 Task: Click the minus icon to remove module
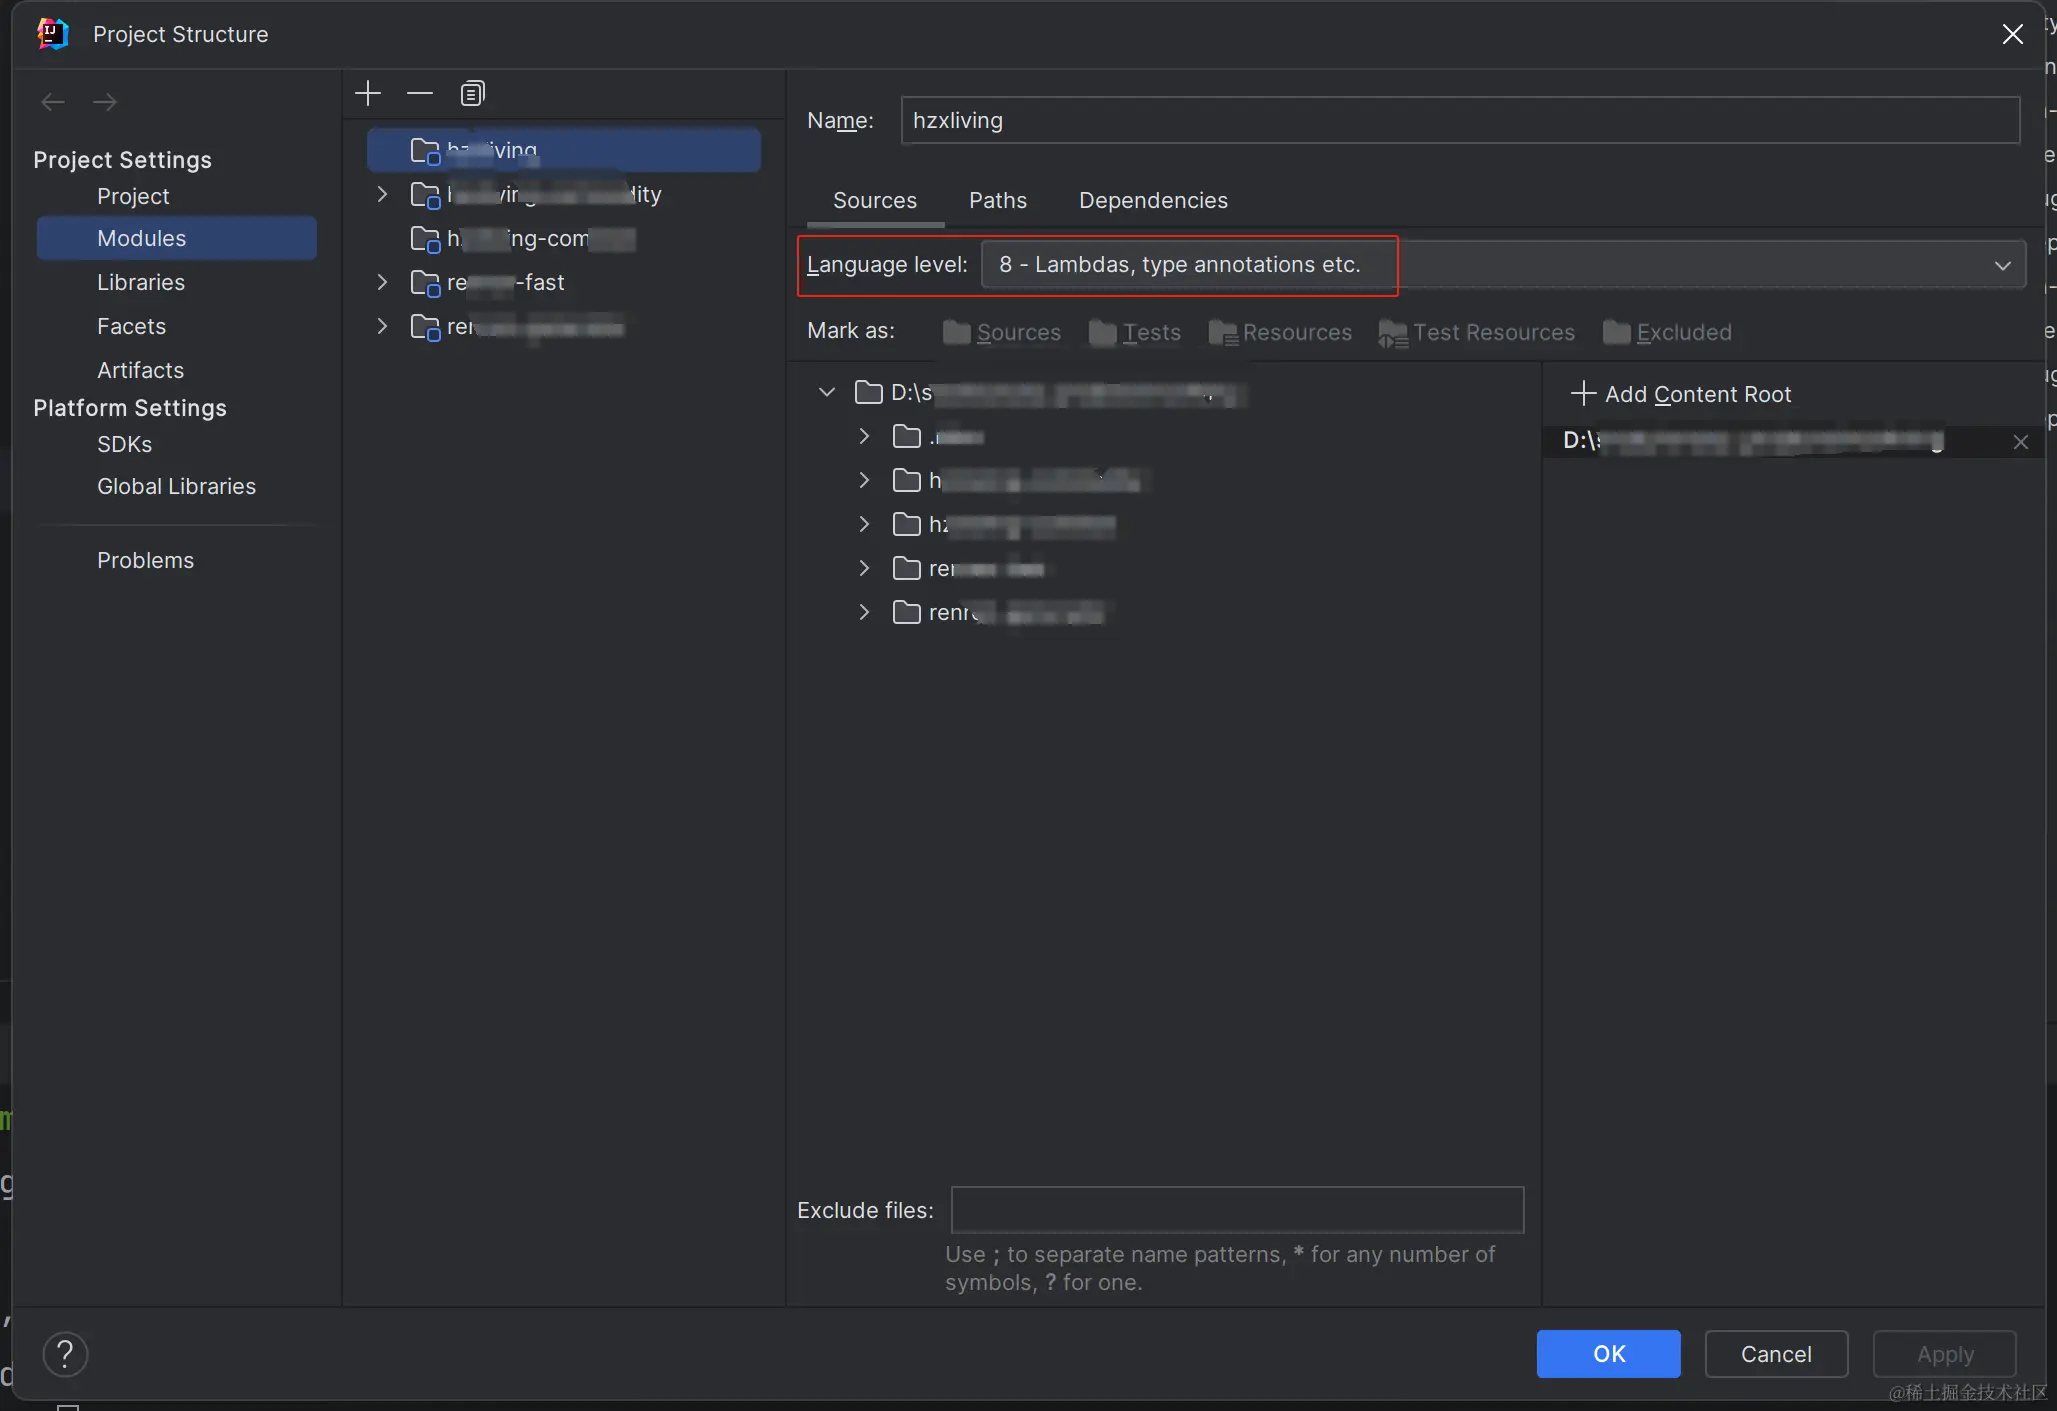tap(420, 94)
